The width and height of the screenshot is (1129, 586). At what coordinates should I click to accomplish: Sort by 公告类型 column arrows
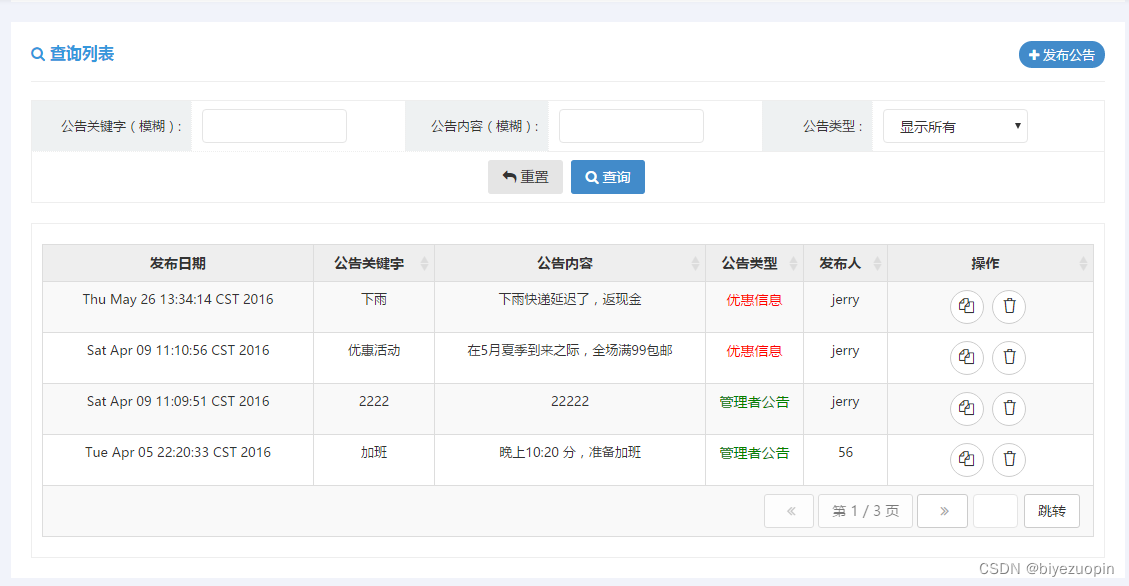click(x=793, y=263)
